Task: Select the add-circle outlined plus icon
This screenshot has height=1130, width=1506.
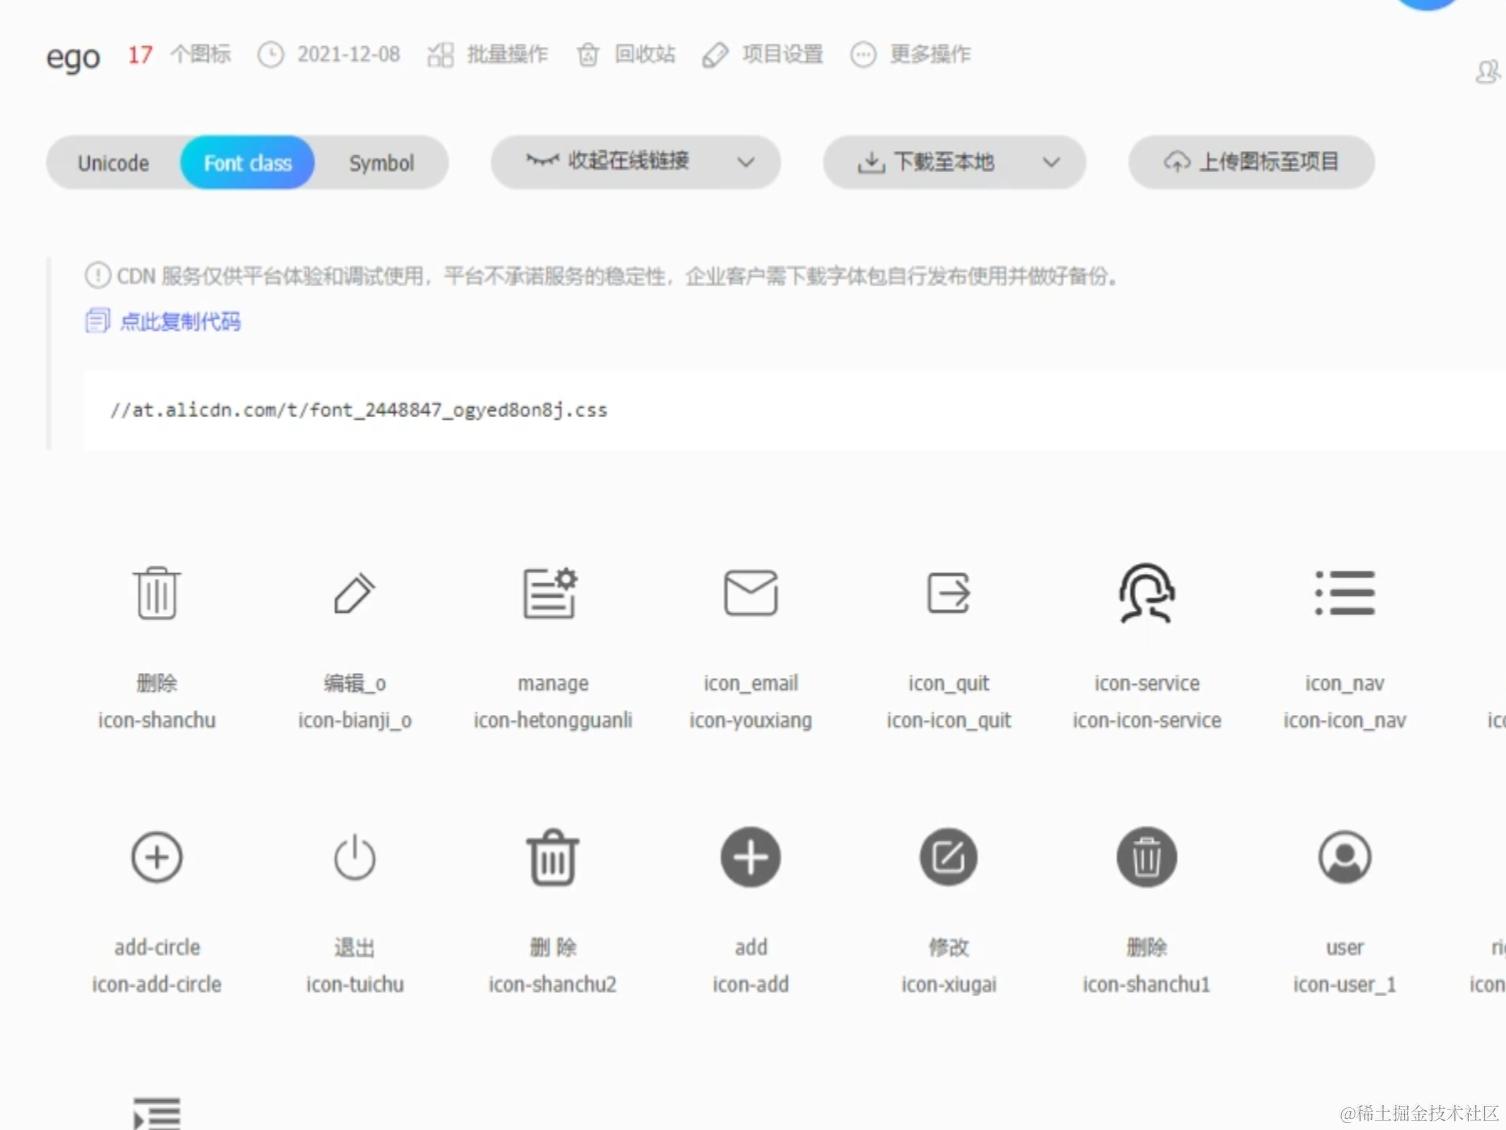Action: (x=157, y=857)
